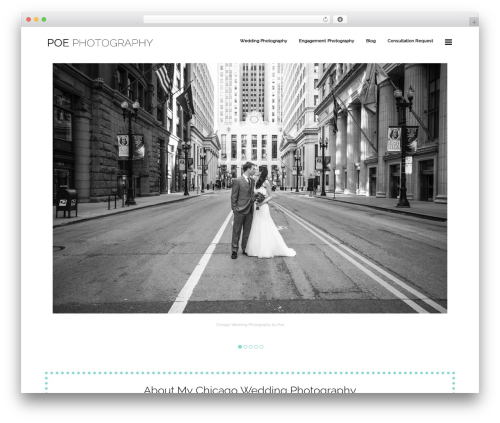The width and height of the screenshot is (500, 423).
Task: Click About My Chicago Wedding Photography heading
Action: coord(250,389)
